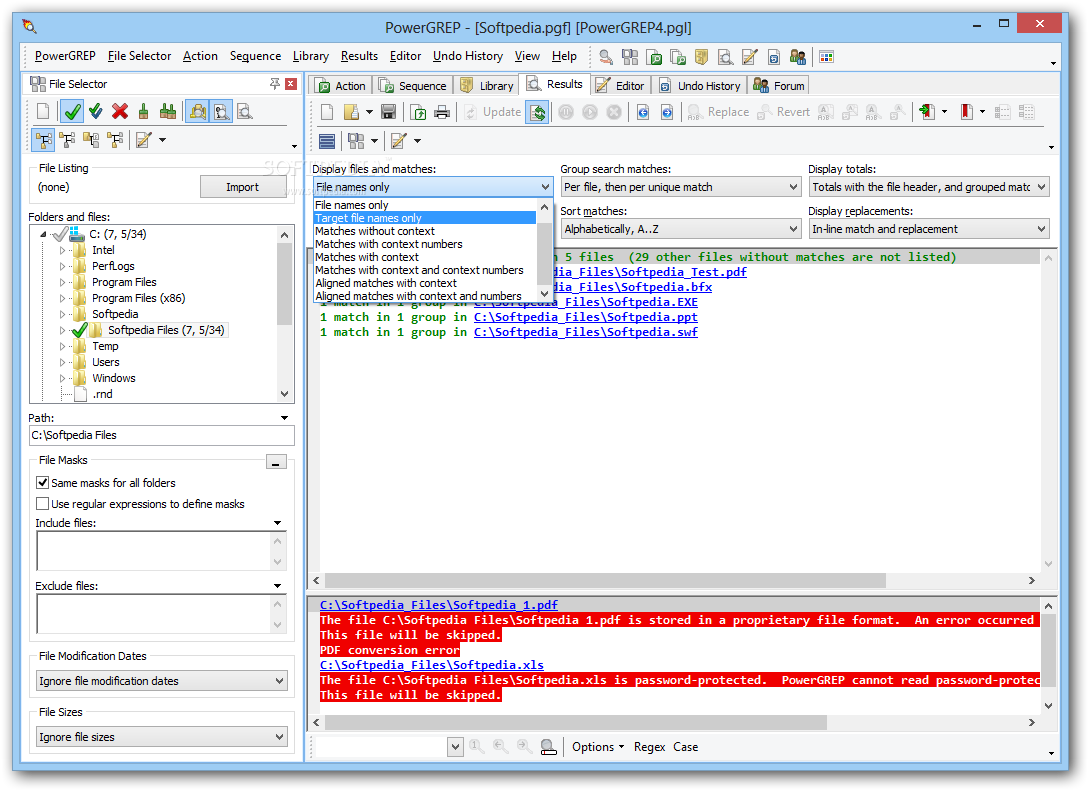Open the Softpedia.xls error link
This screenshot has height=791, width=1089.
click(x=431, y=665)
